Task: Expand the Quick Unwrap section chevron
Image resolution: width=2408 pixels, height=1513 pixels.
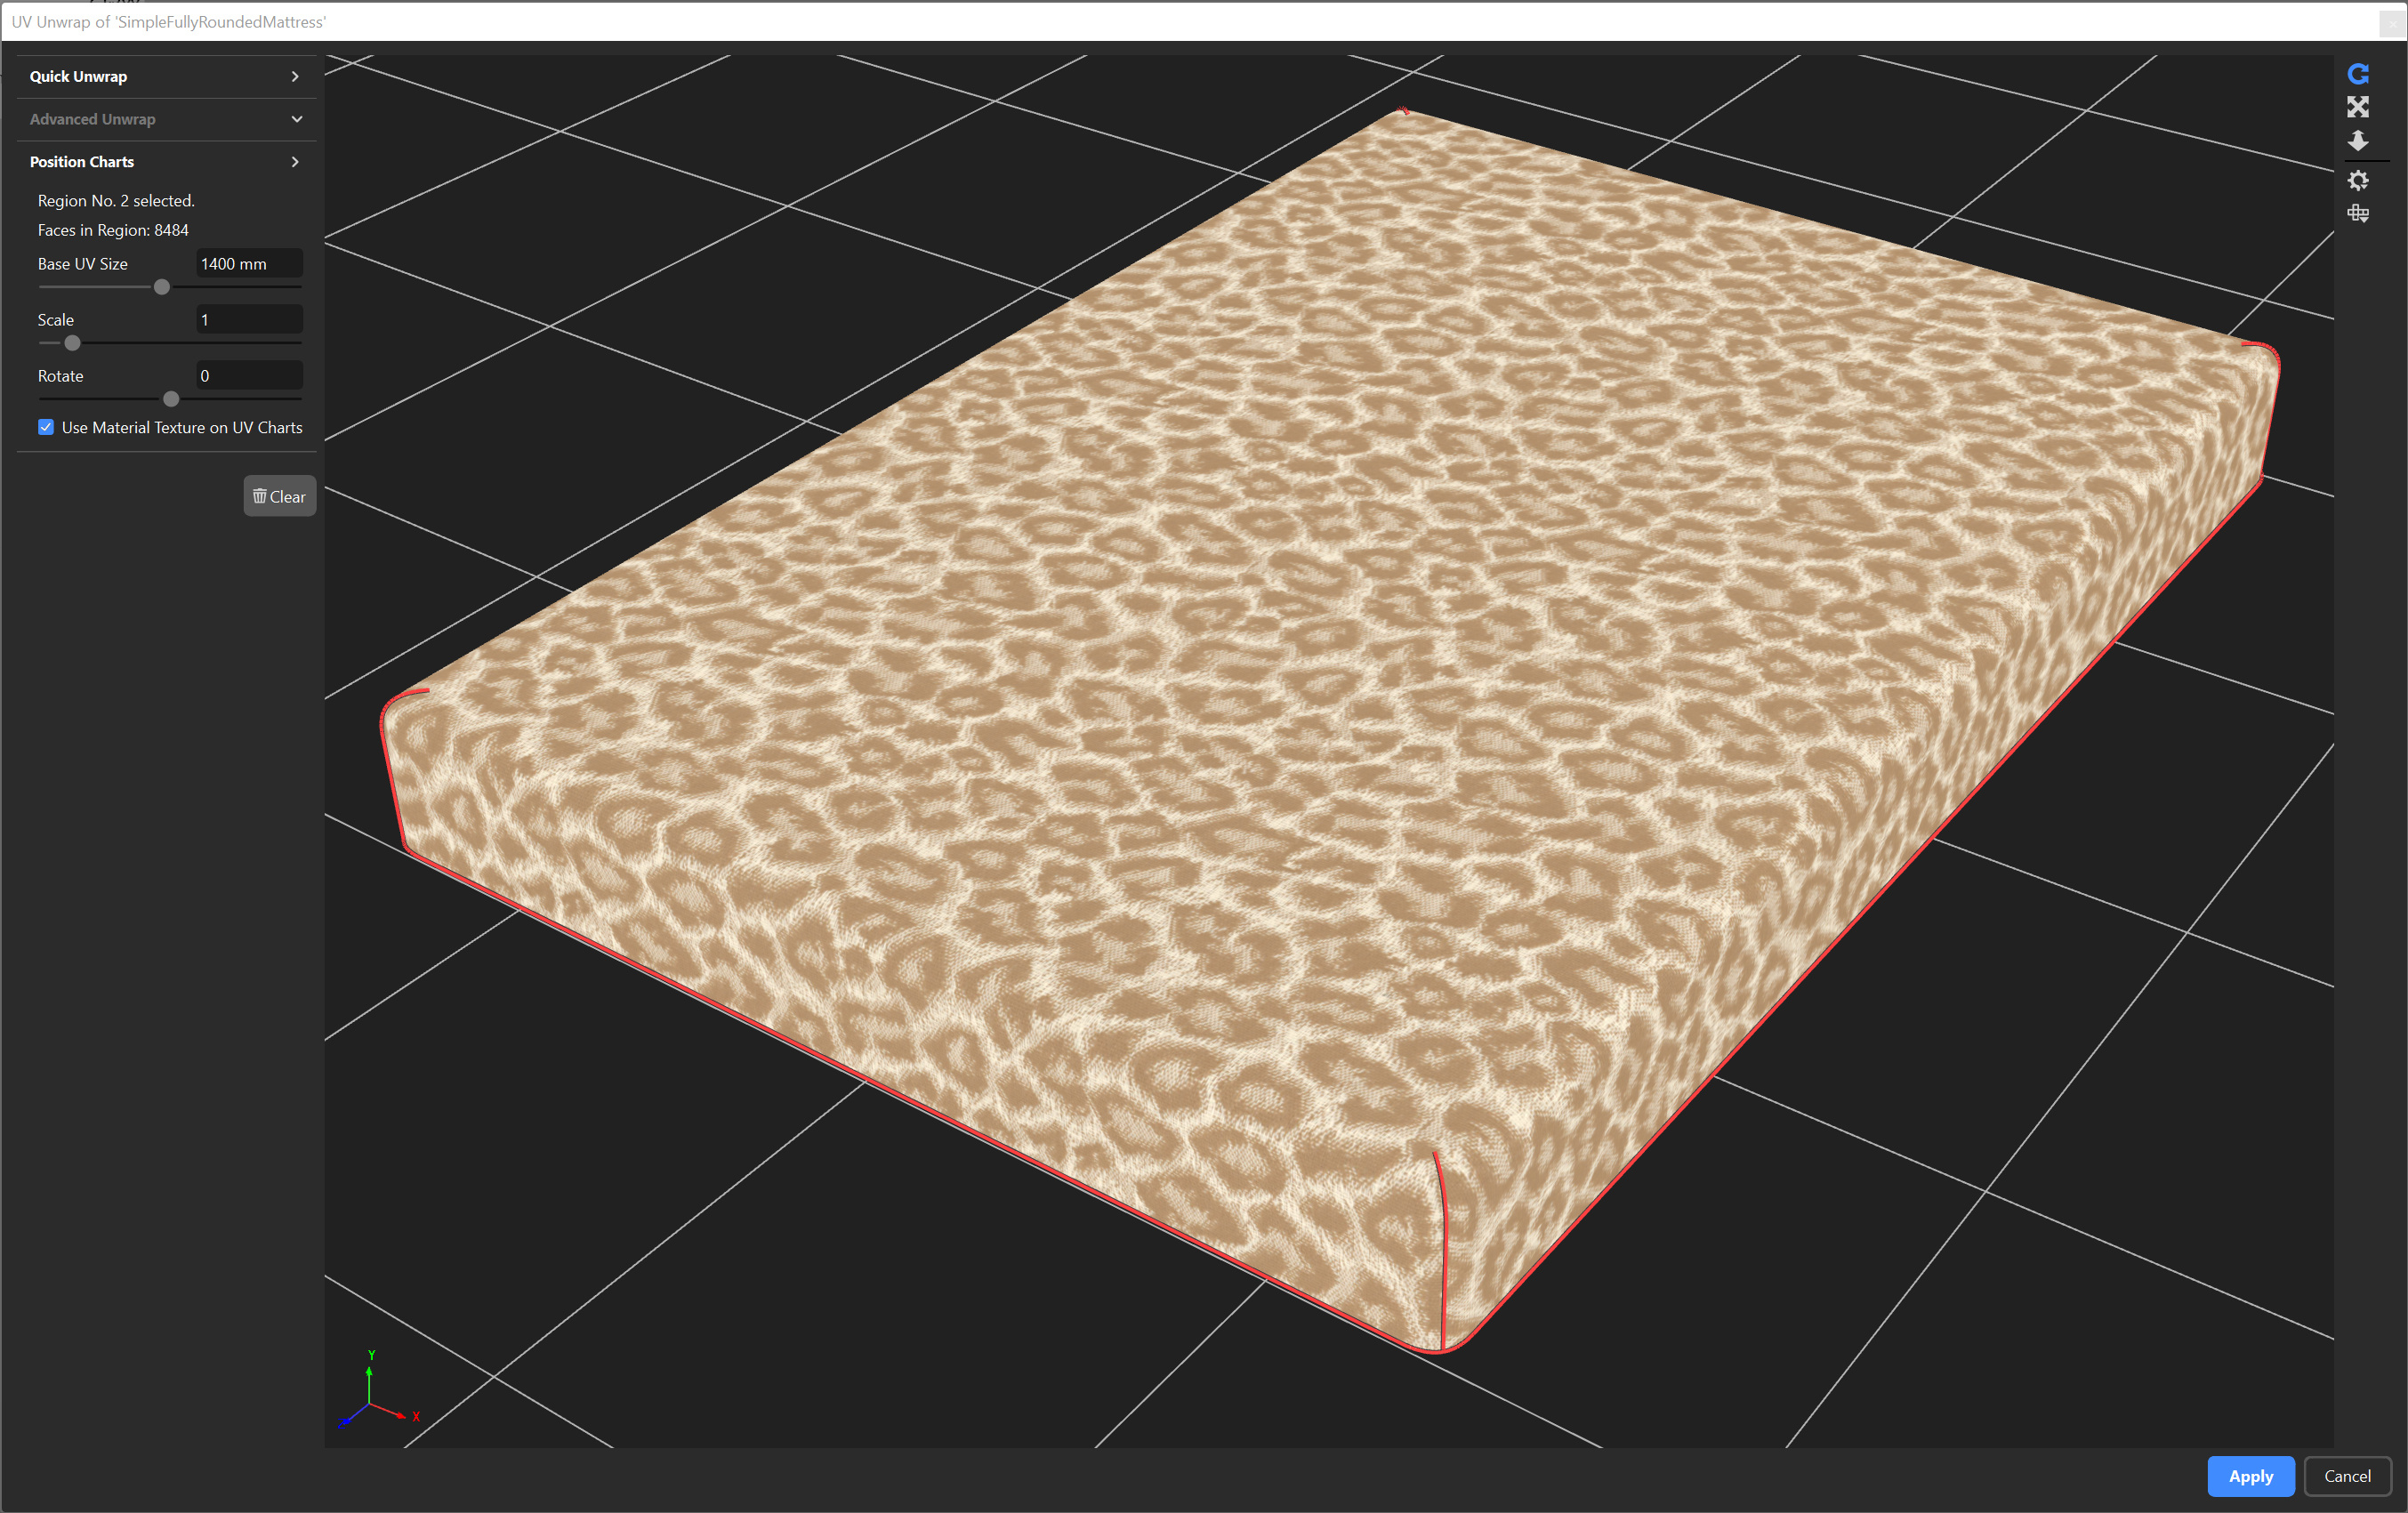Action: point(295,76)
